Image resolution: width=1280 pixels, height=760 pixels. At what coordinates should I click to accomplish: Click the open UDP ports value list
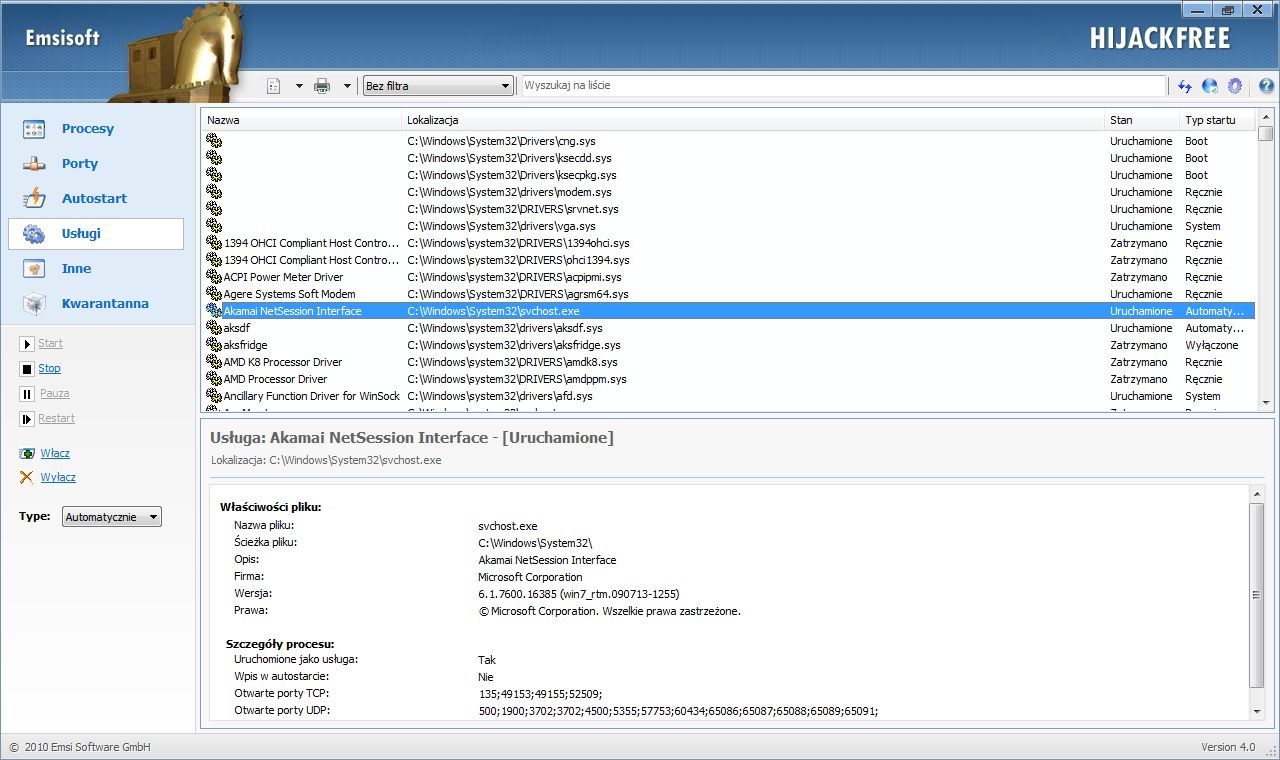678,711
